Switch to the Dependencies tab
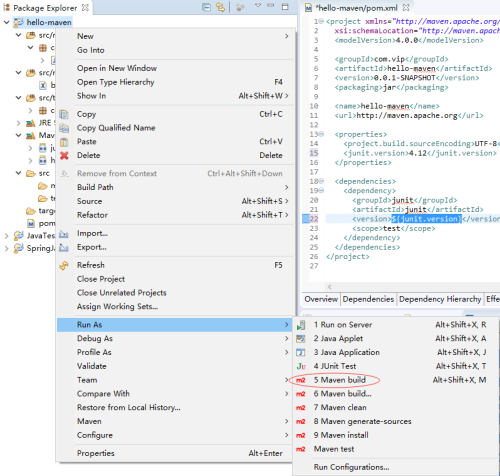The image size is (500, 476). tap(368, 299)
